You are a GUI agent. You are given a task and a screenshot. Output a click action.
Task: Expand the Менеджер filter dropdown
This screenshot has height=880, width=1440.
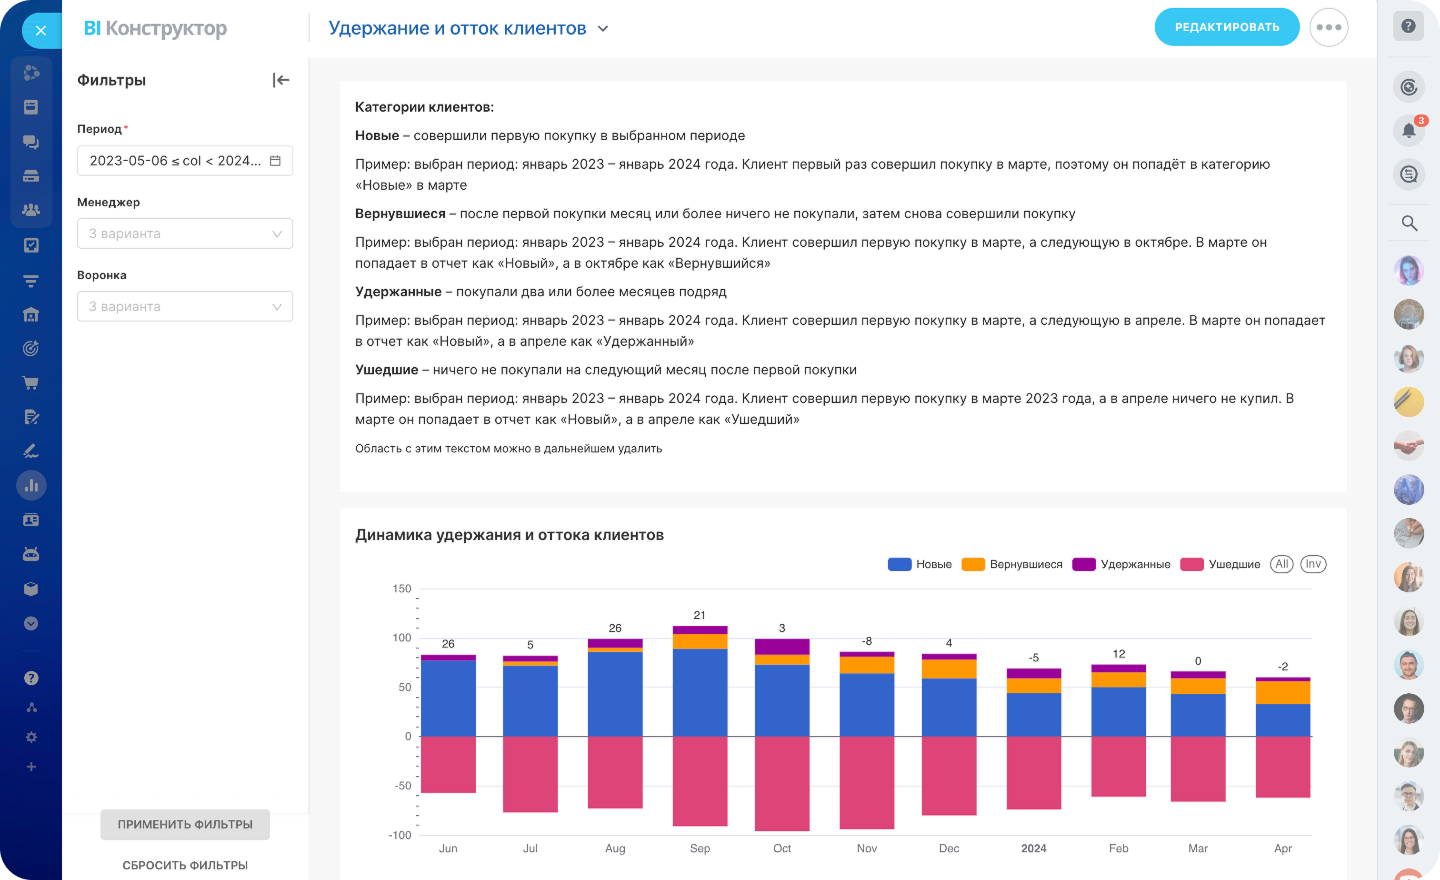185,234
